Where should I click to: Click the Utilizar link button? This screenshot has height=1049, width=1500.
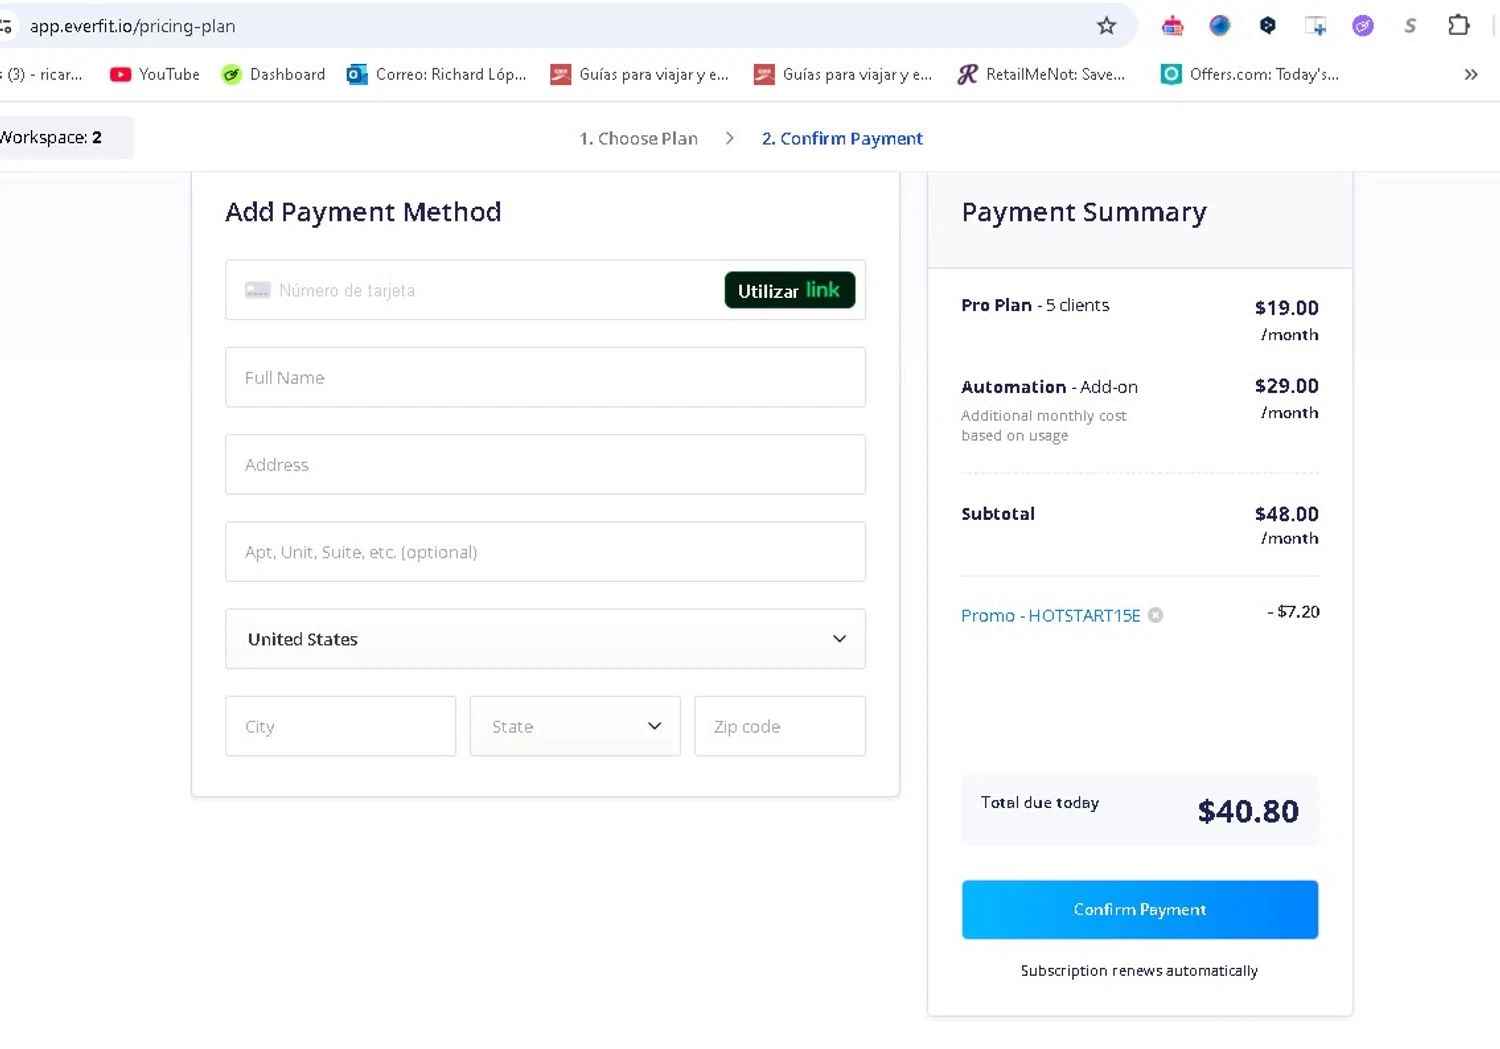click(789, 290)
